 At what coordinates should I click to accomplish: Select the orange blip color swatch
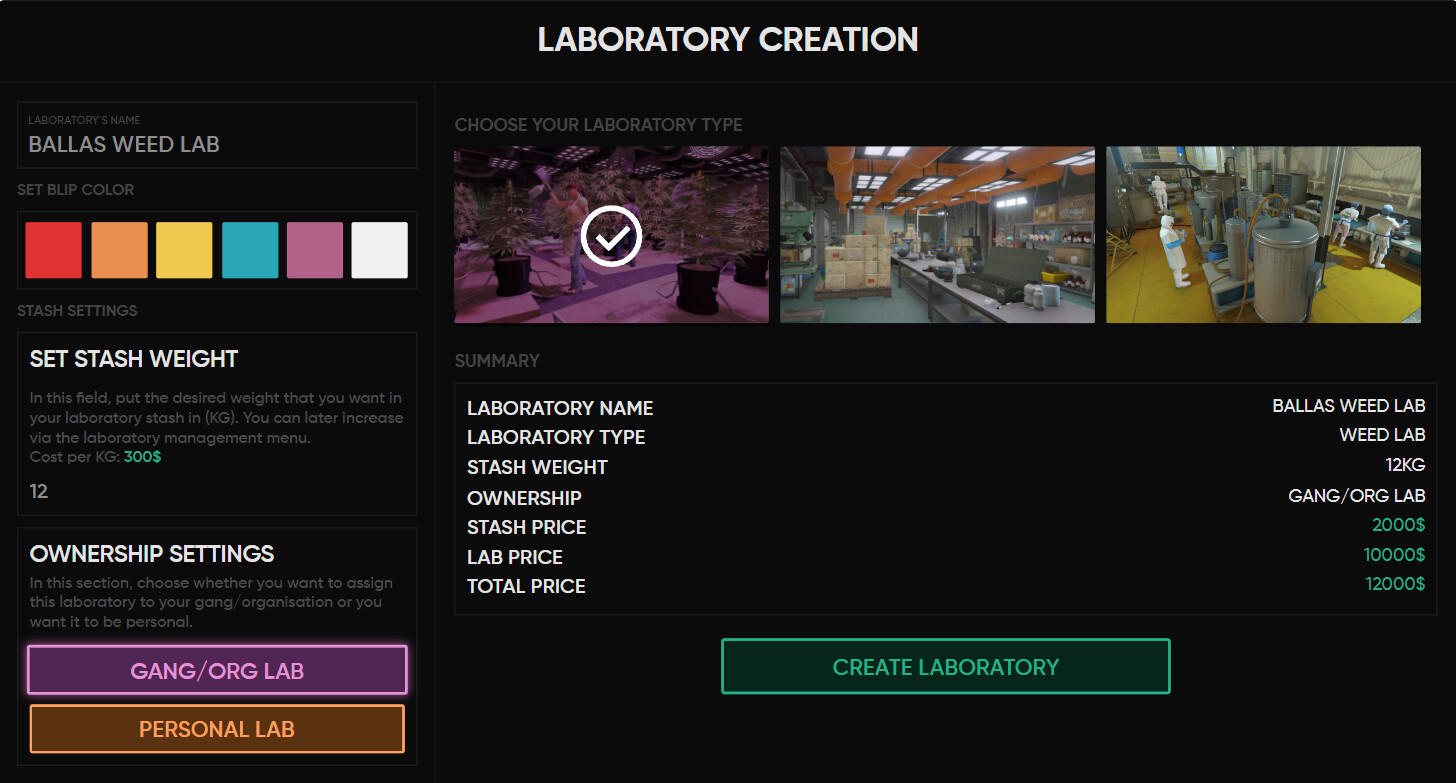coord(118,249)
